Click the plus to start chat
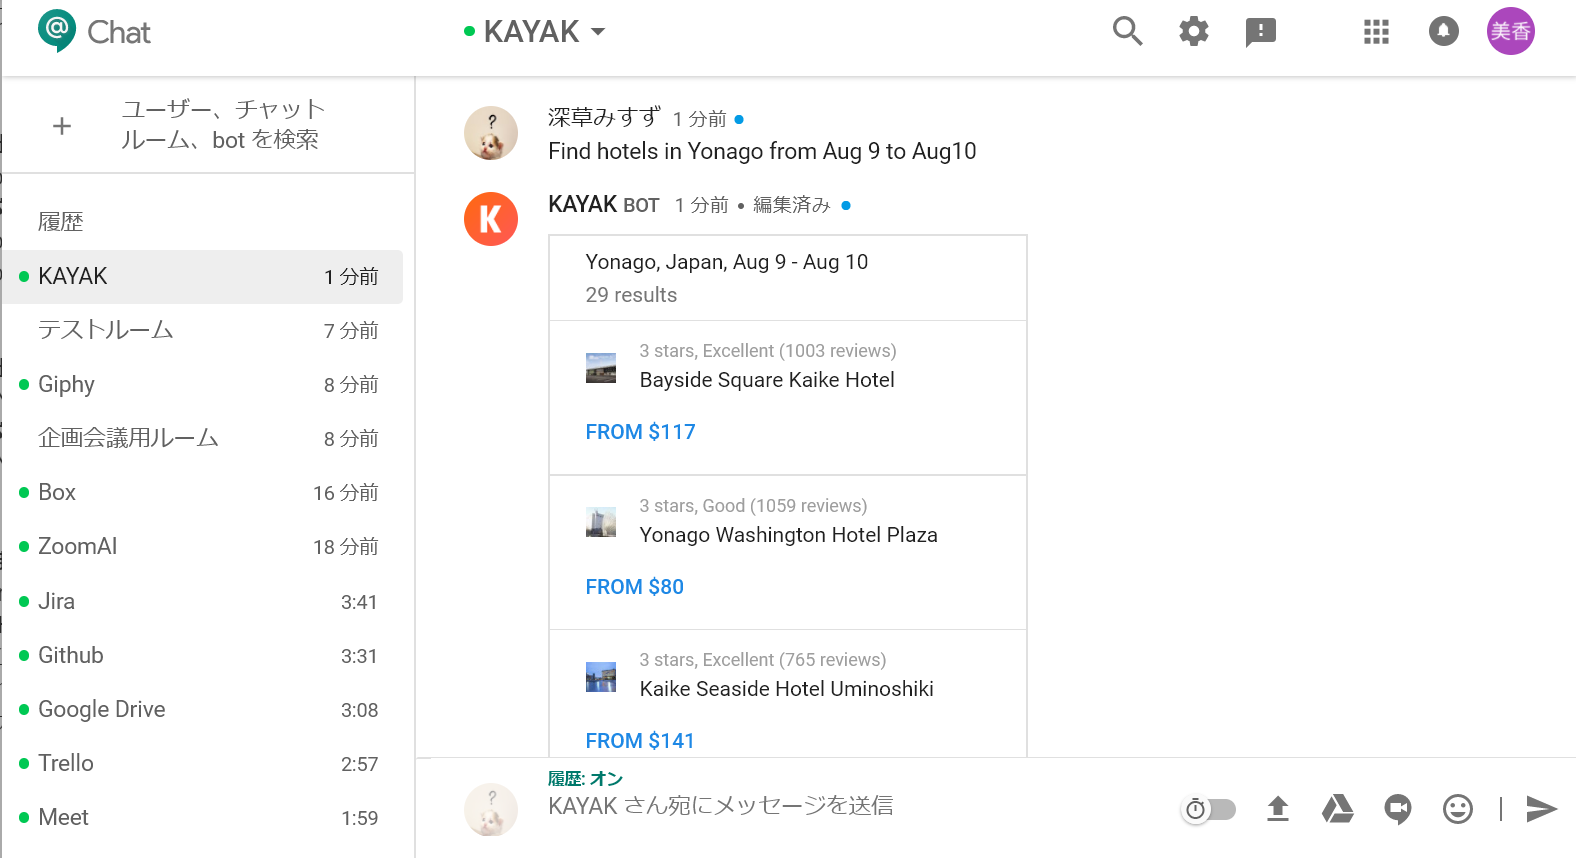Screen dimensions: 1576x858 (62, 126)
